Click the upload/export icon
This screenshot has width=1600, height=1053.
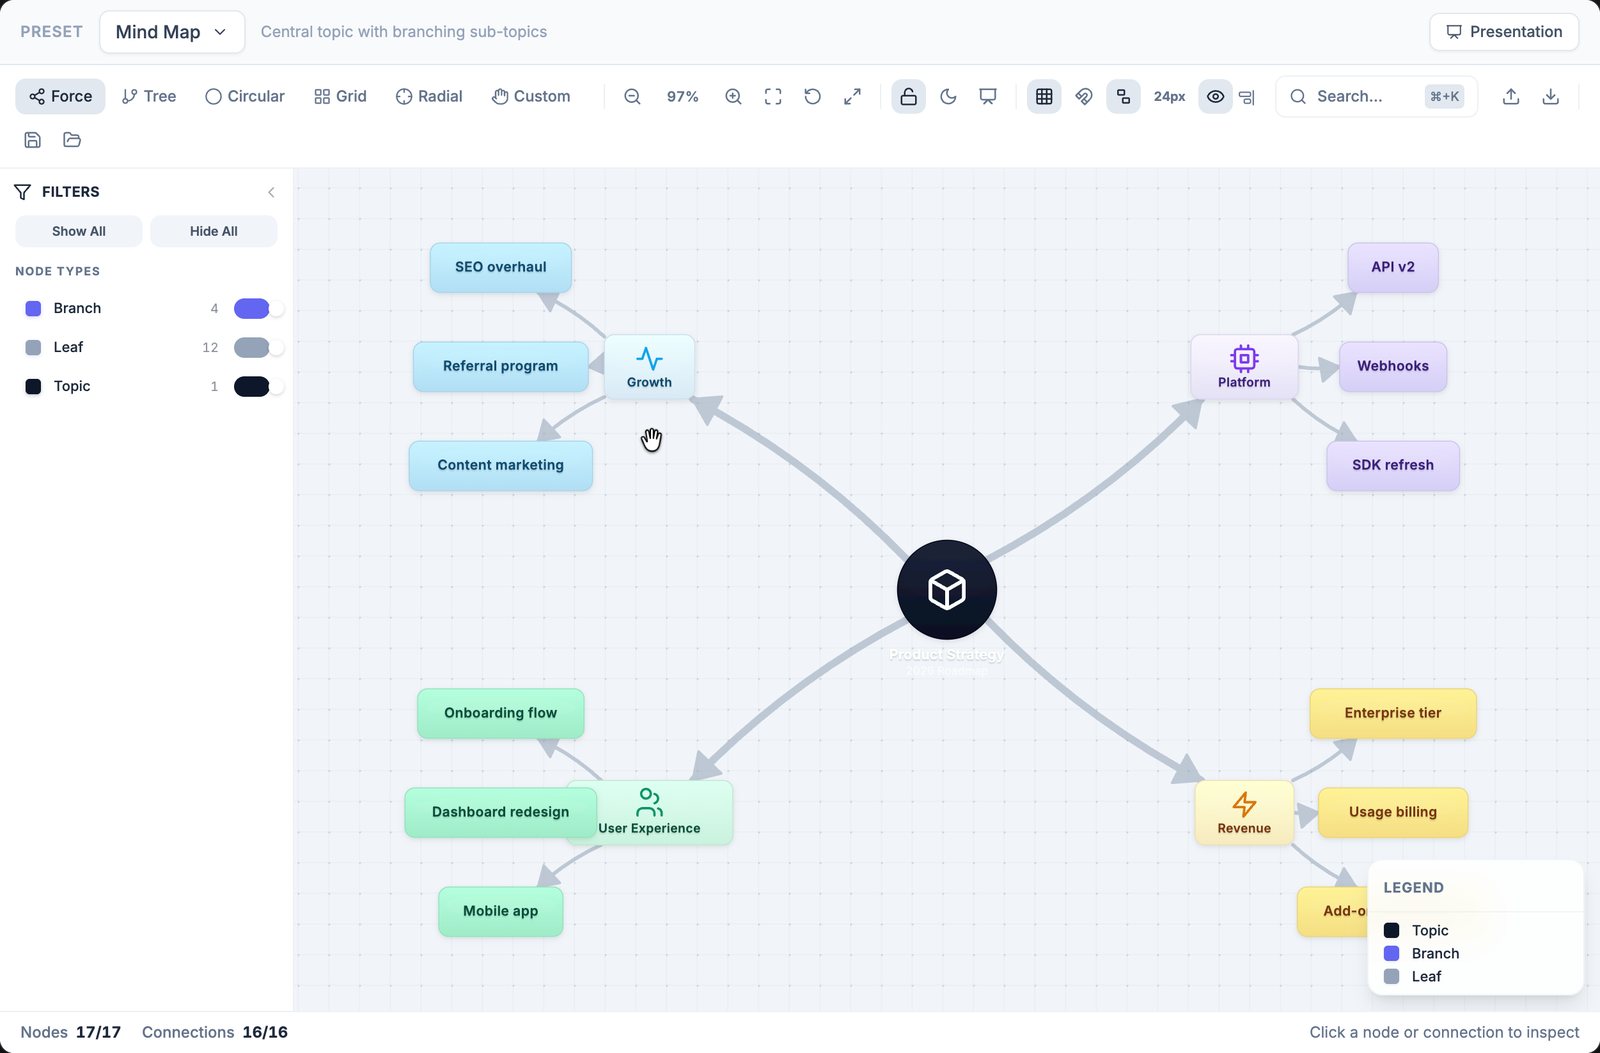(1511, 96)
